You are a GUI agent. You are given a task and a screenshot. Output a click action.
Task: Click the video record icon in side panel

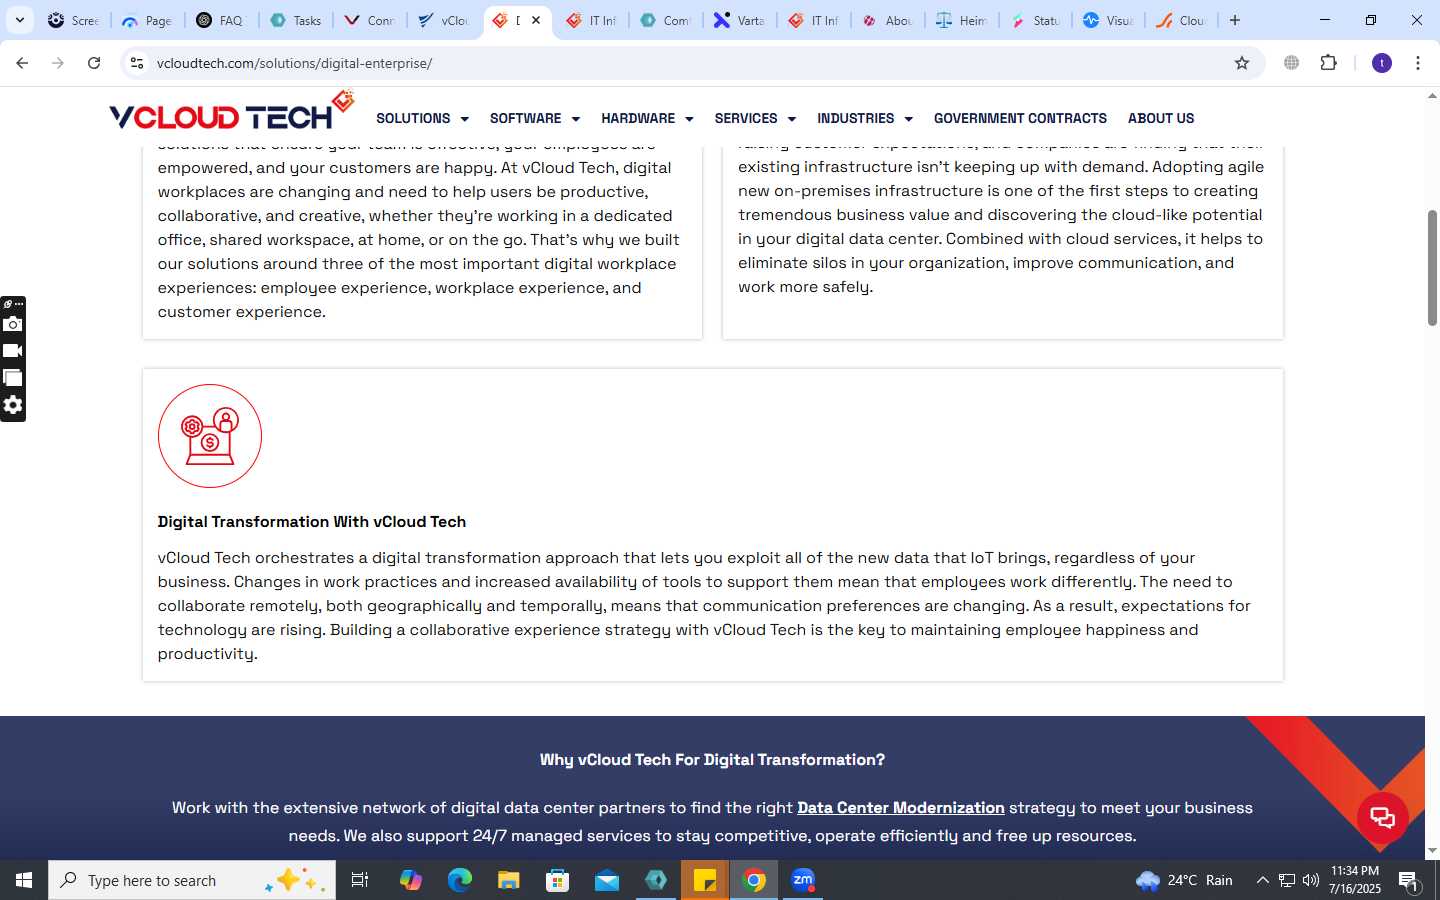[13, 351]
